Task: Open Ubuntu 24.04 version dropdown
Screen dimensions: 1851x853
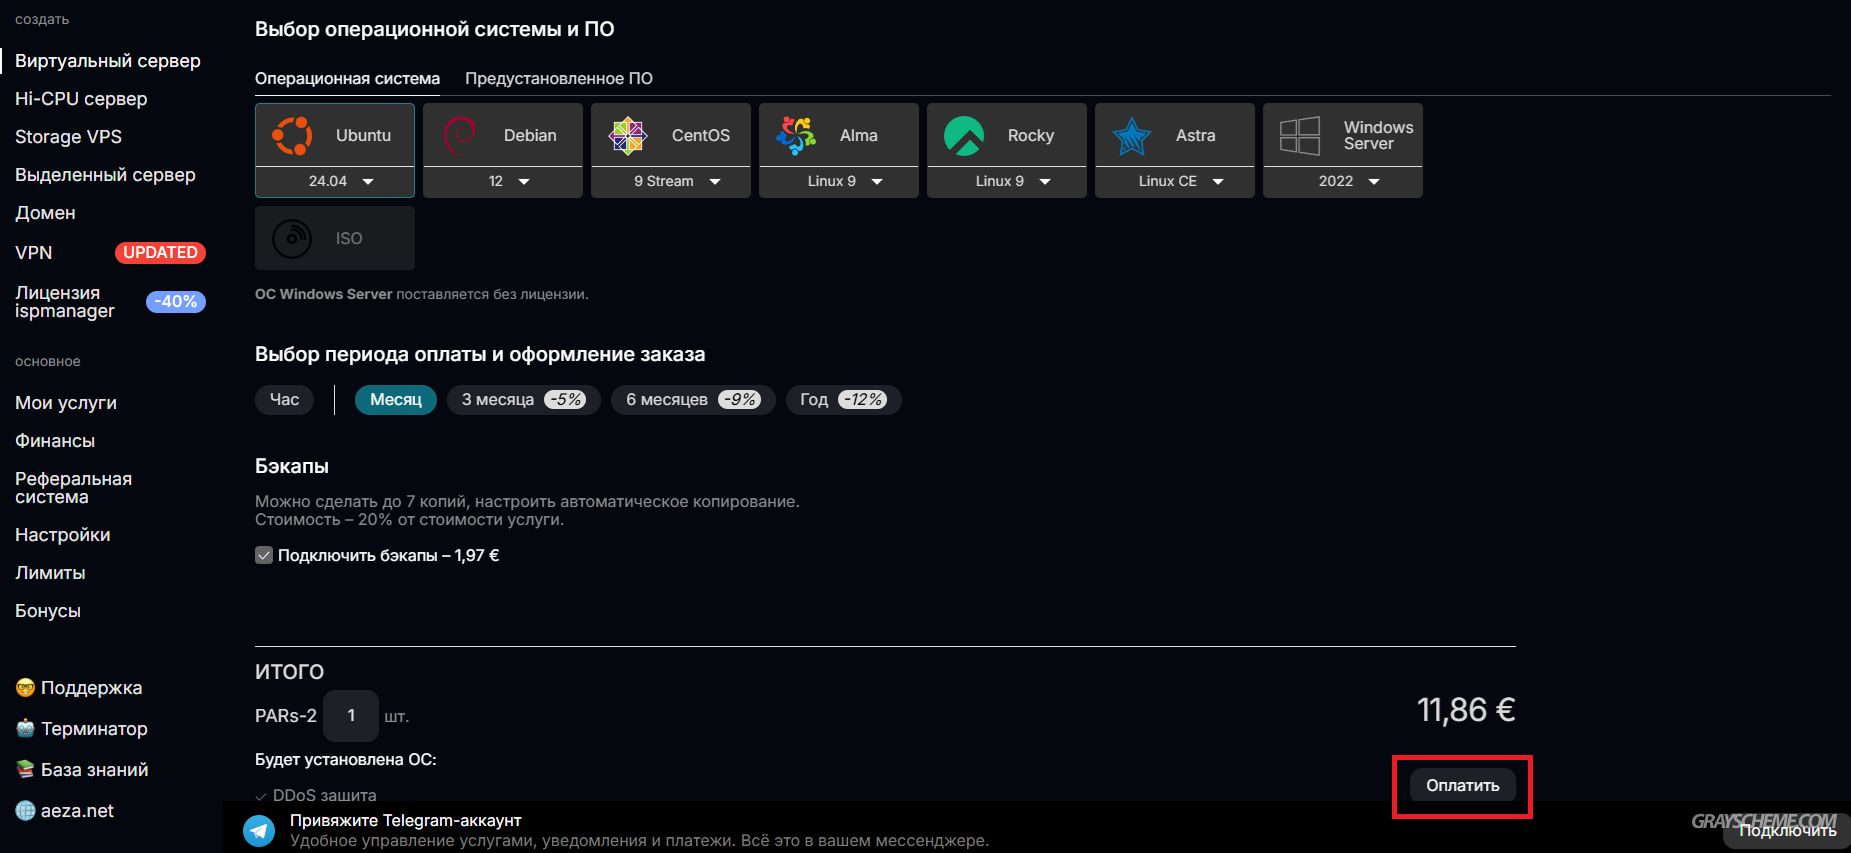Action: [x=335, y=182]
